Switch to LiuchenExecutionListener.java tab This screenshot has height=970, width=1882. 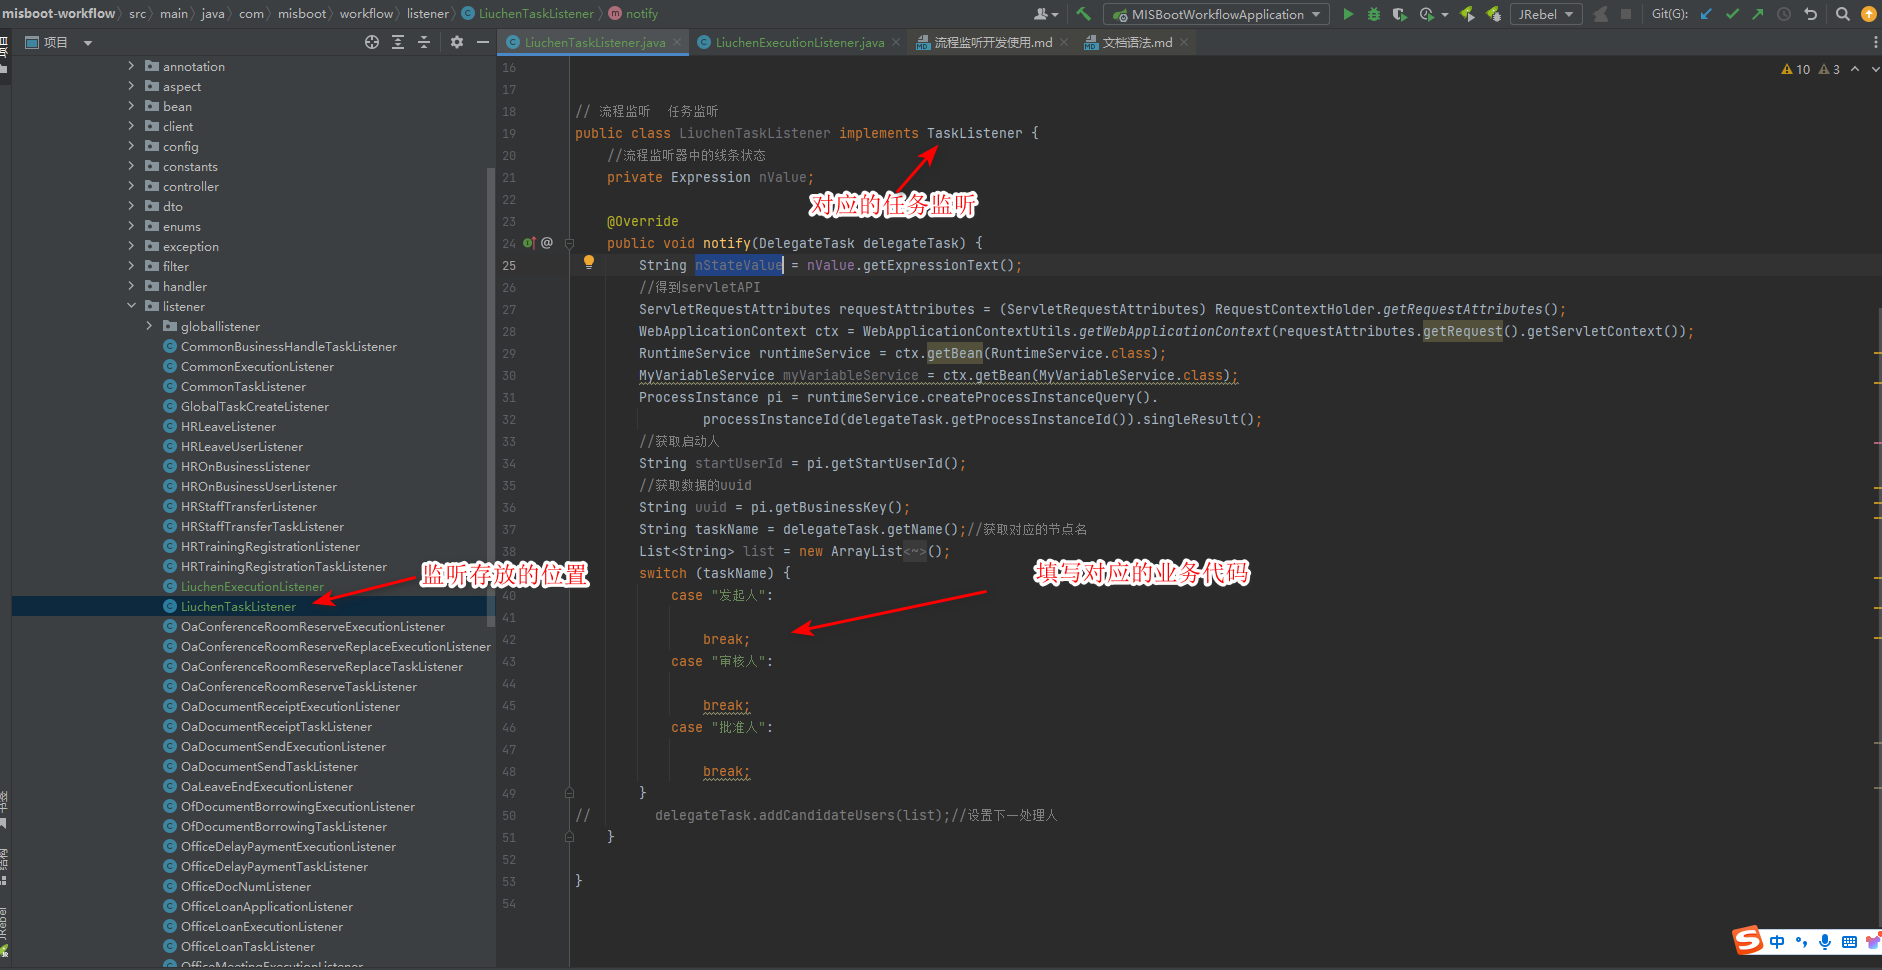pos(799,42)
